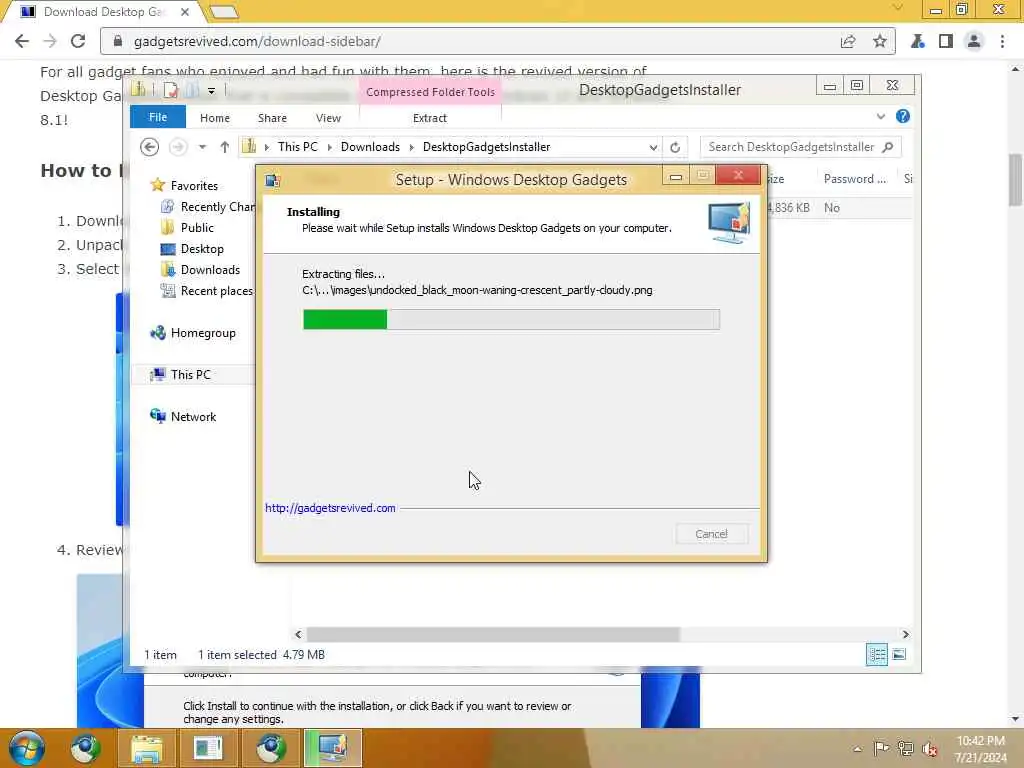Open the Windows Start button
The width and height of the screenshot is (1024, 768).
point(27,748)
